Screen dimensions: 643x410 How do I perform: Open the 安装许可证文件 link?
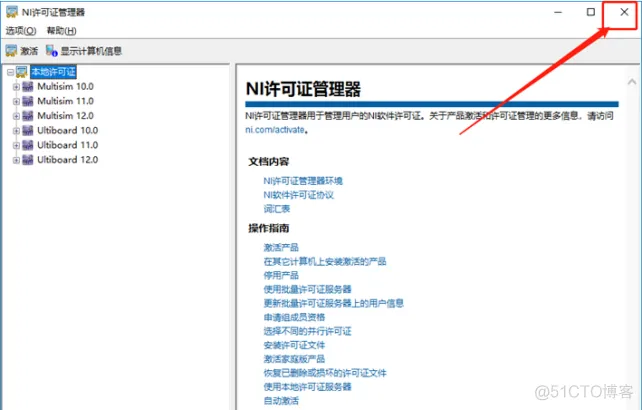tap(294, 345)
